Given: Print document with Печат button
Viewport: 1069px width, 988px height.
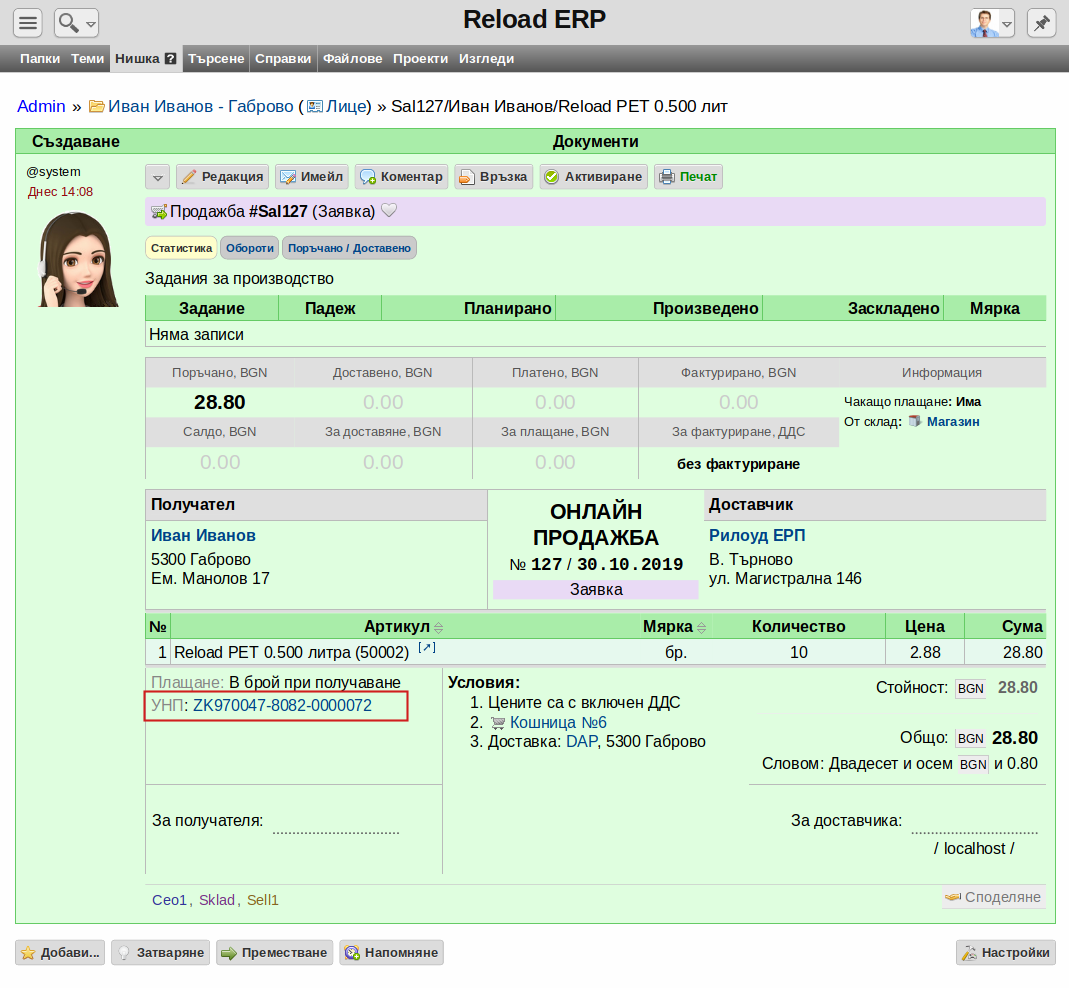Looking at the screenshot, I should 688,177.
